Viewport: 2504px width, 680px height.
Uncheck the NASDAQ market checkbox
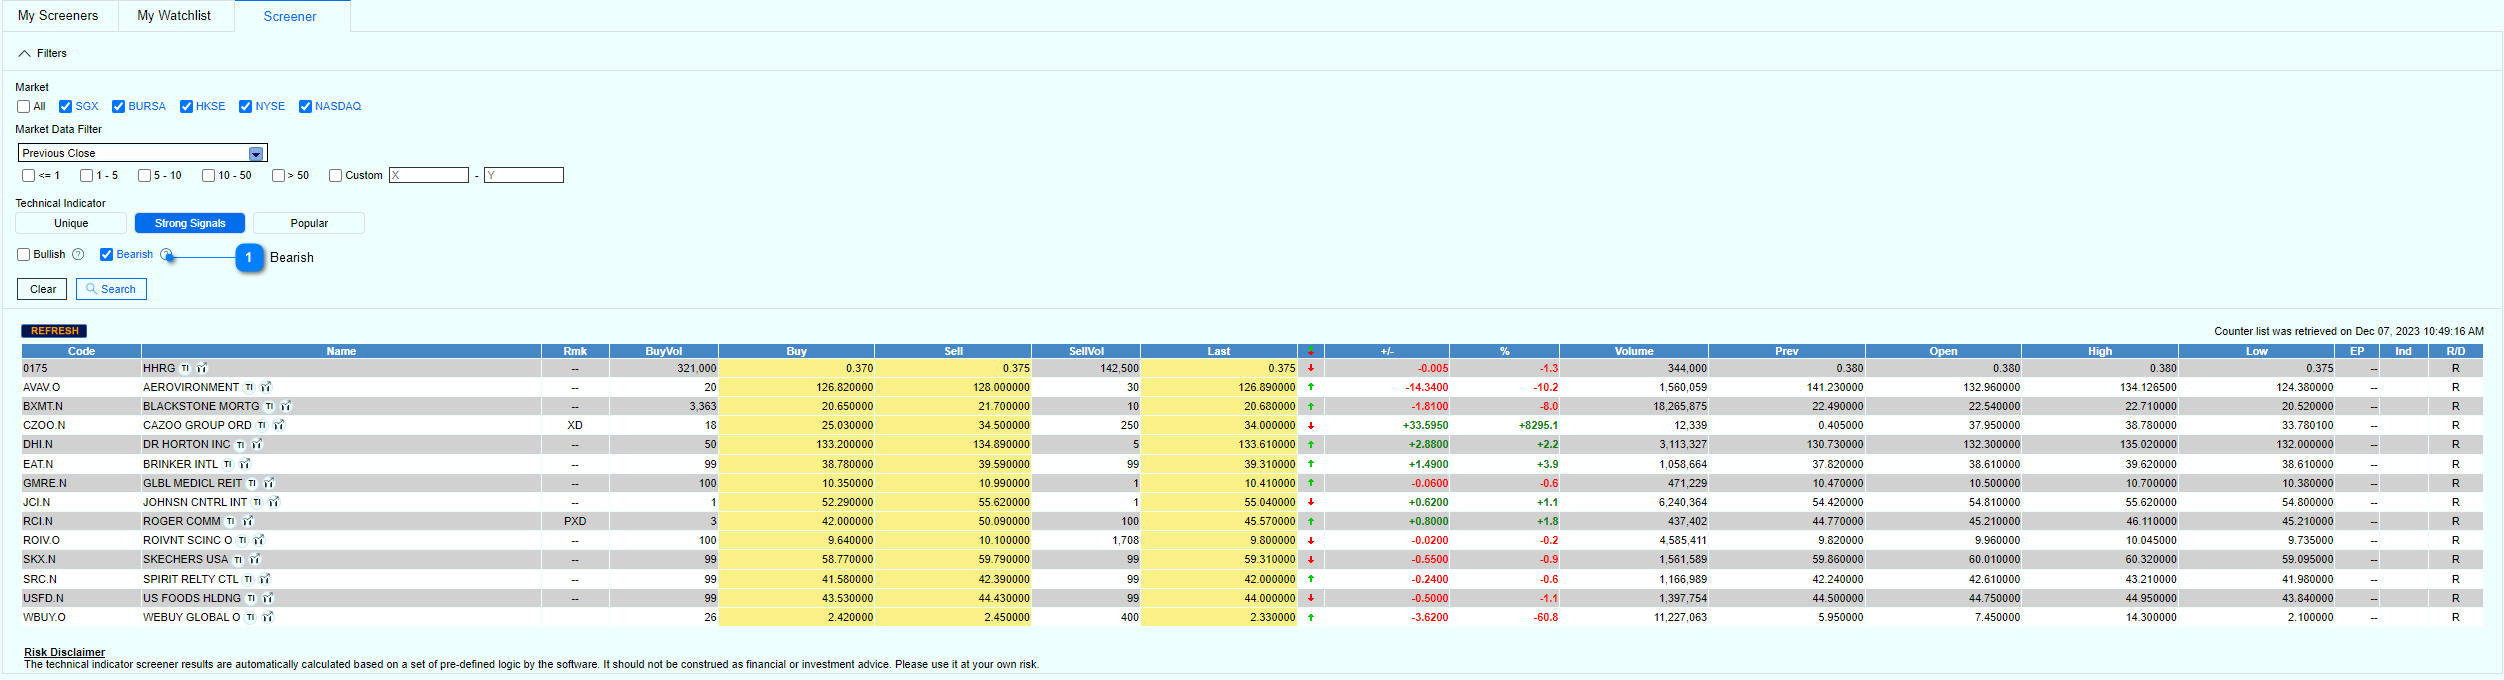coord(305,106)
